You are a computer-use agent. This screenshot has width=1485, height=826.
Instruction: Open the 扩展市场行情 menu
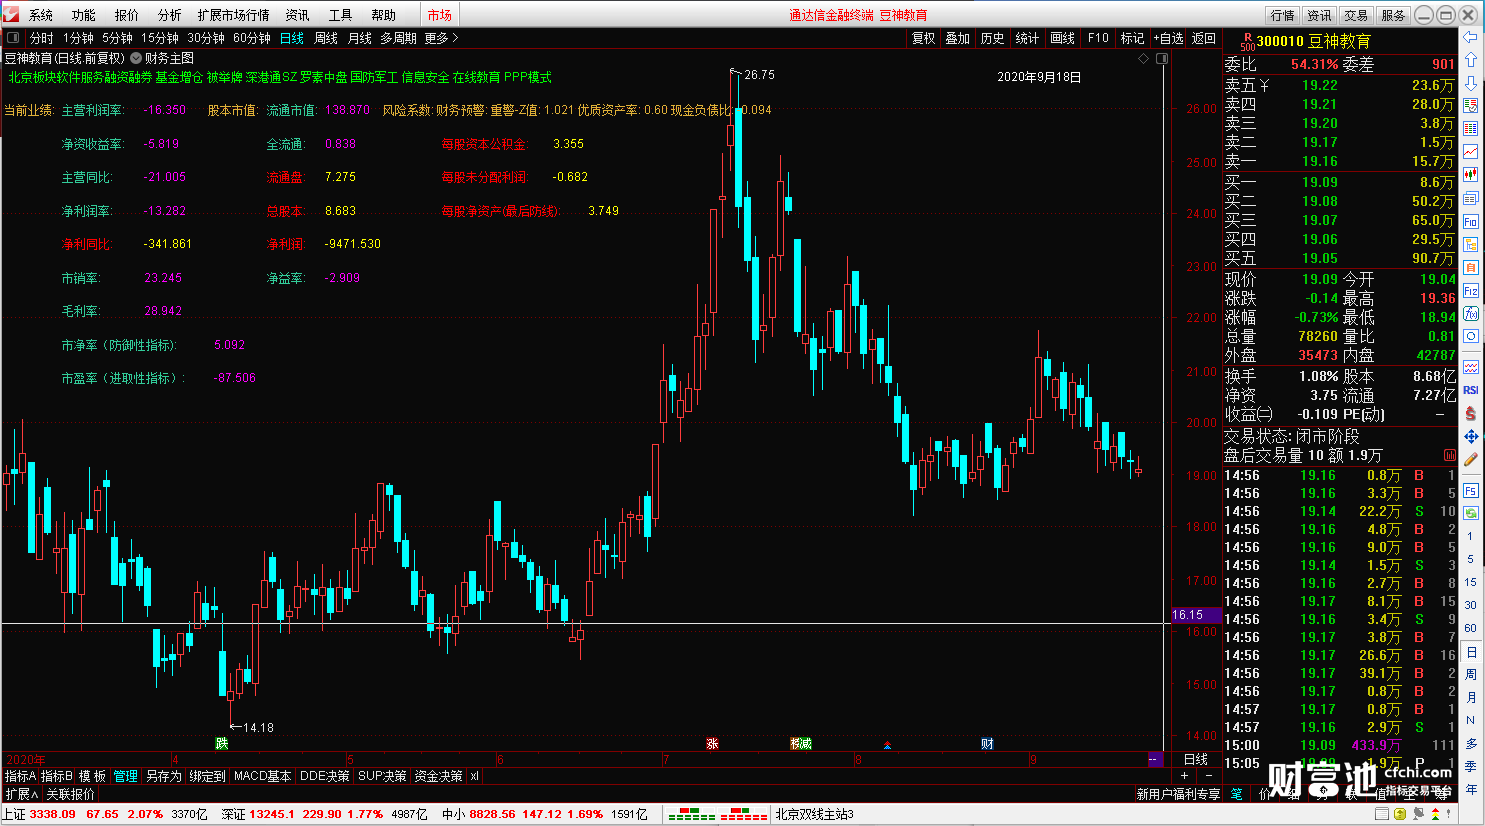[234, 15]
